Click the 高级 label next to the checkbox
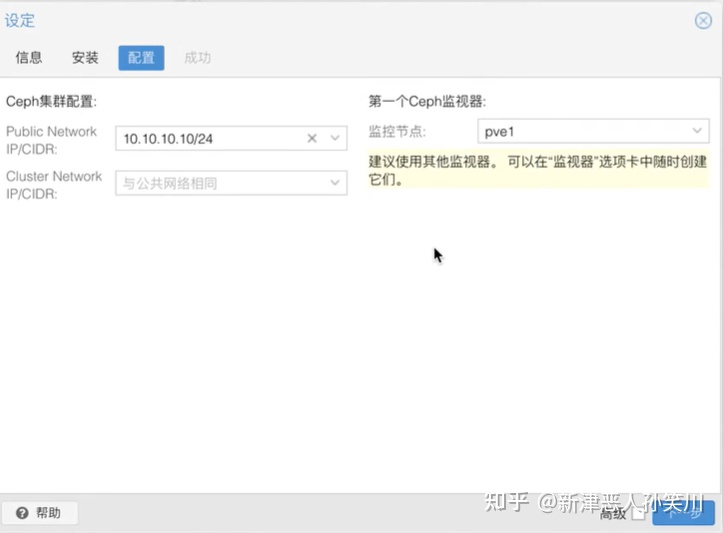This screenshot has width=723, height=533. [x=613, y=514]
